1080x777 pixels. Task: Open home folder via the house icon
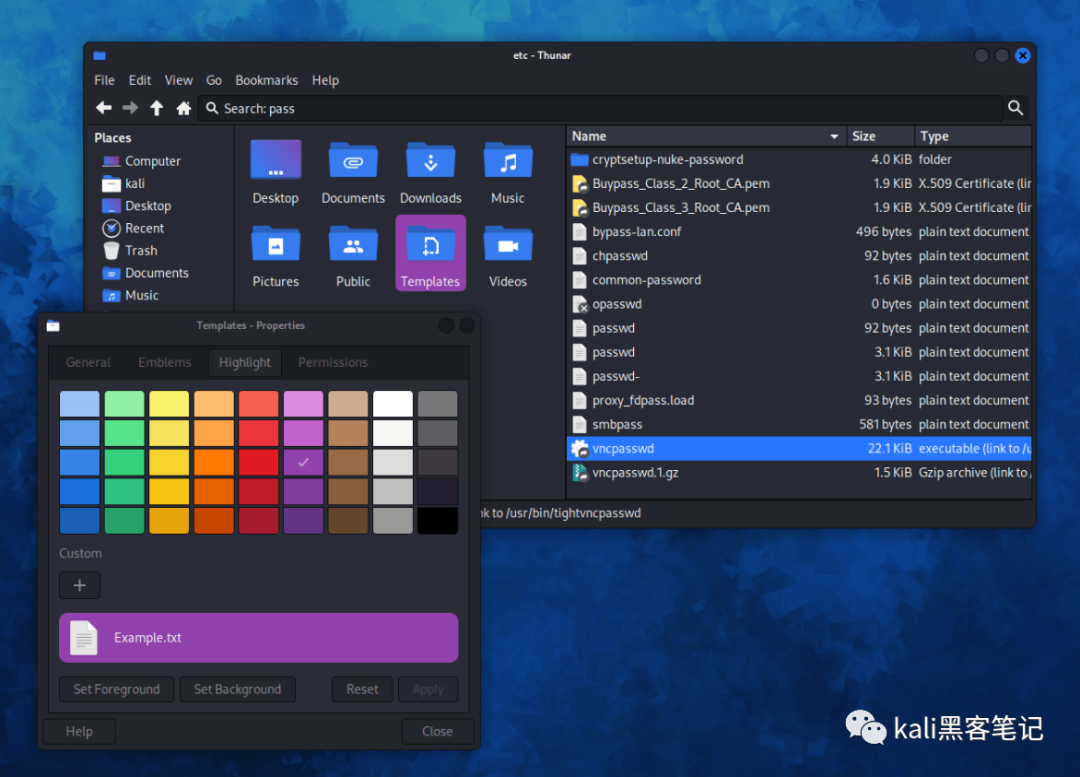(x=183, y=108)
